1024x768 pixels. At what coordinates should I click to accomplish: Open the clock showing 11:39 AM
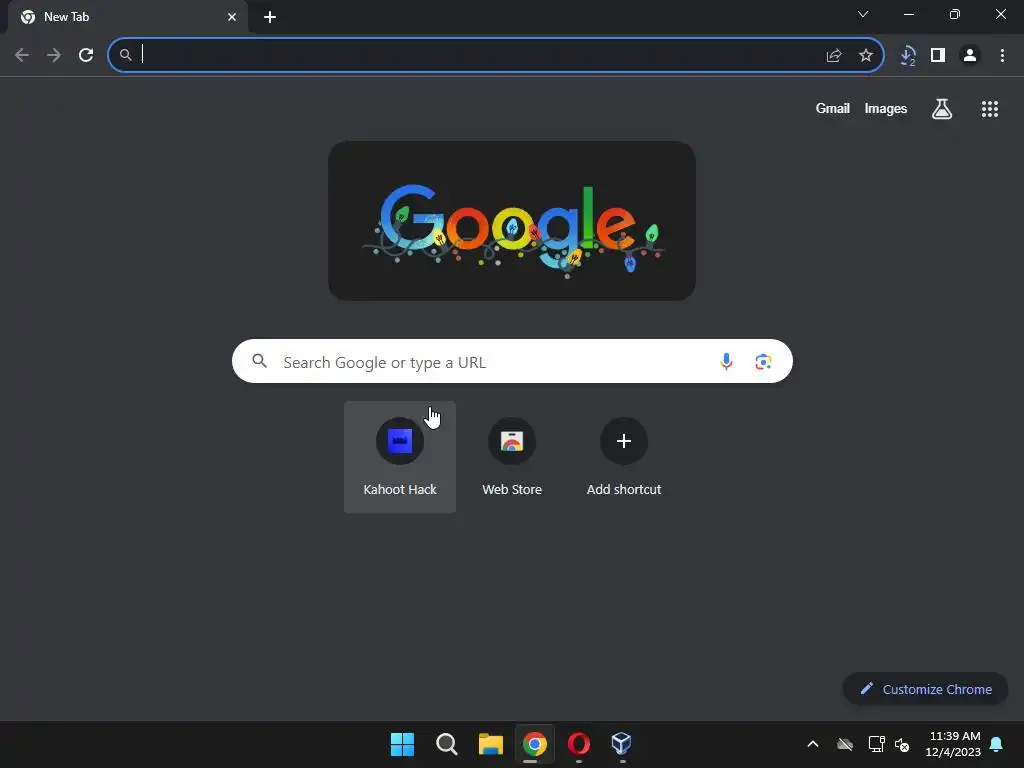pyautogui.click(x=953, y=744)
